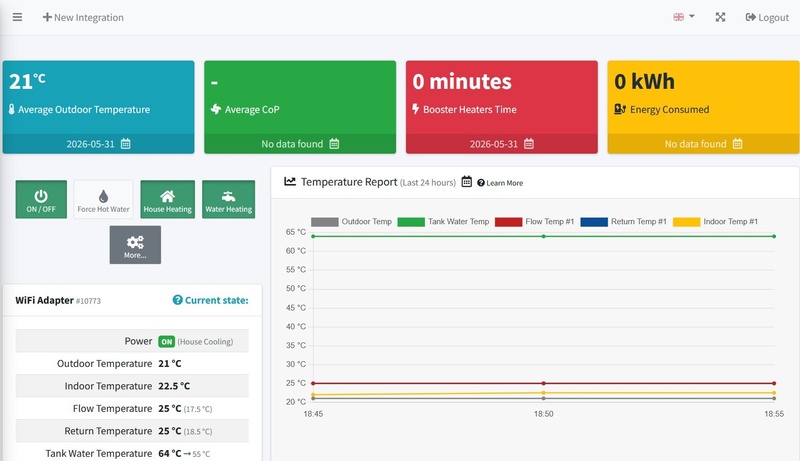The width and height of the screenshot is (800, 461).
Task: Toggle Tank Water Temp legend swatch
Action: (411, 222)
